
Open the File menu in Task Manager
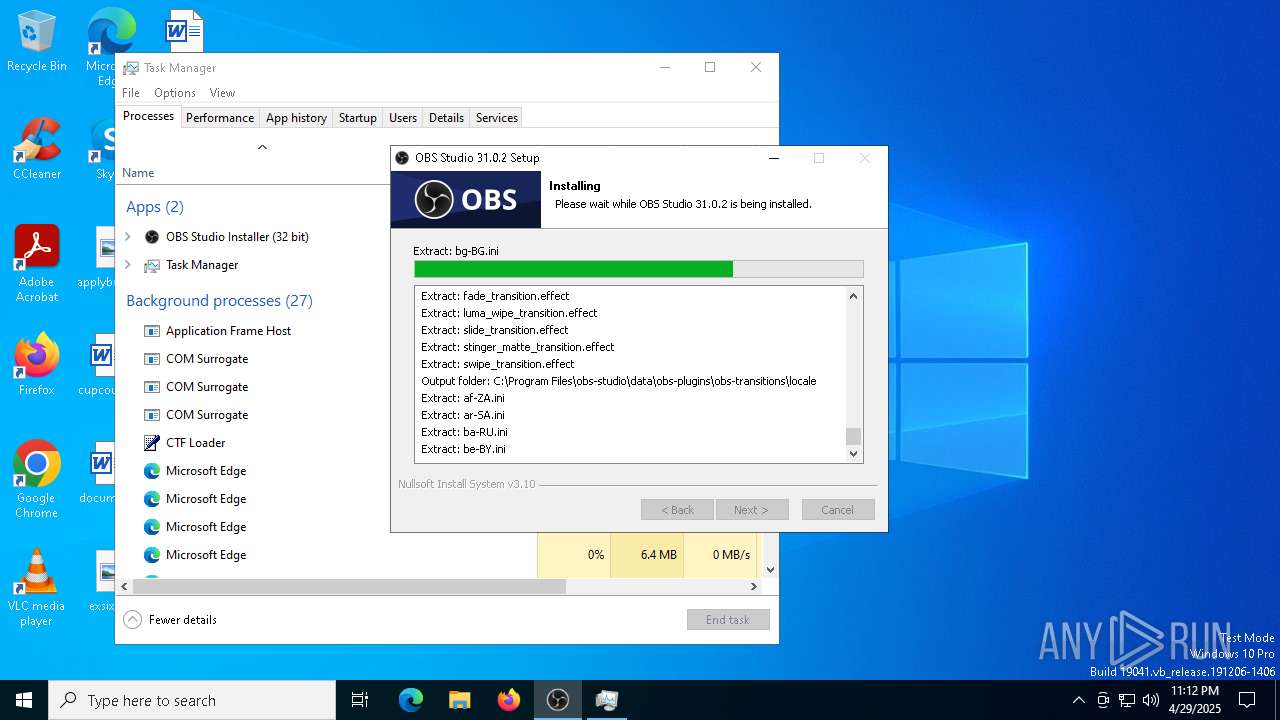coord(131,93)
